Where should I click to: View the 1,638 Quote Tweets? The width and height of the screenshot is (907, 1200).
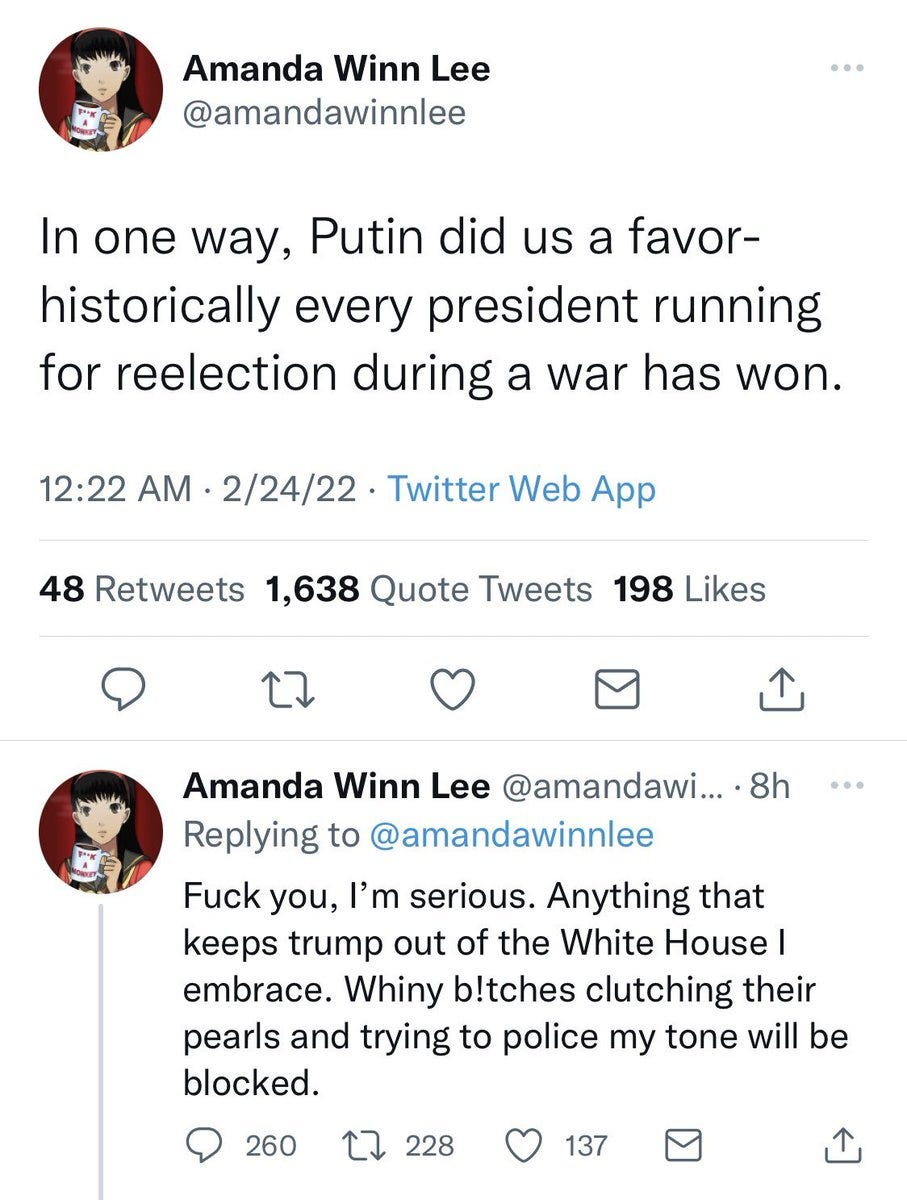[430, 590]
